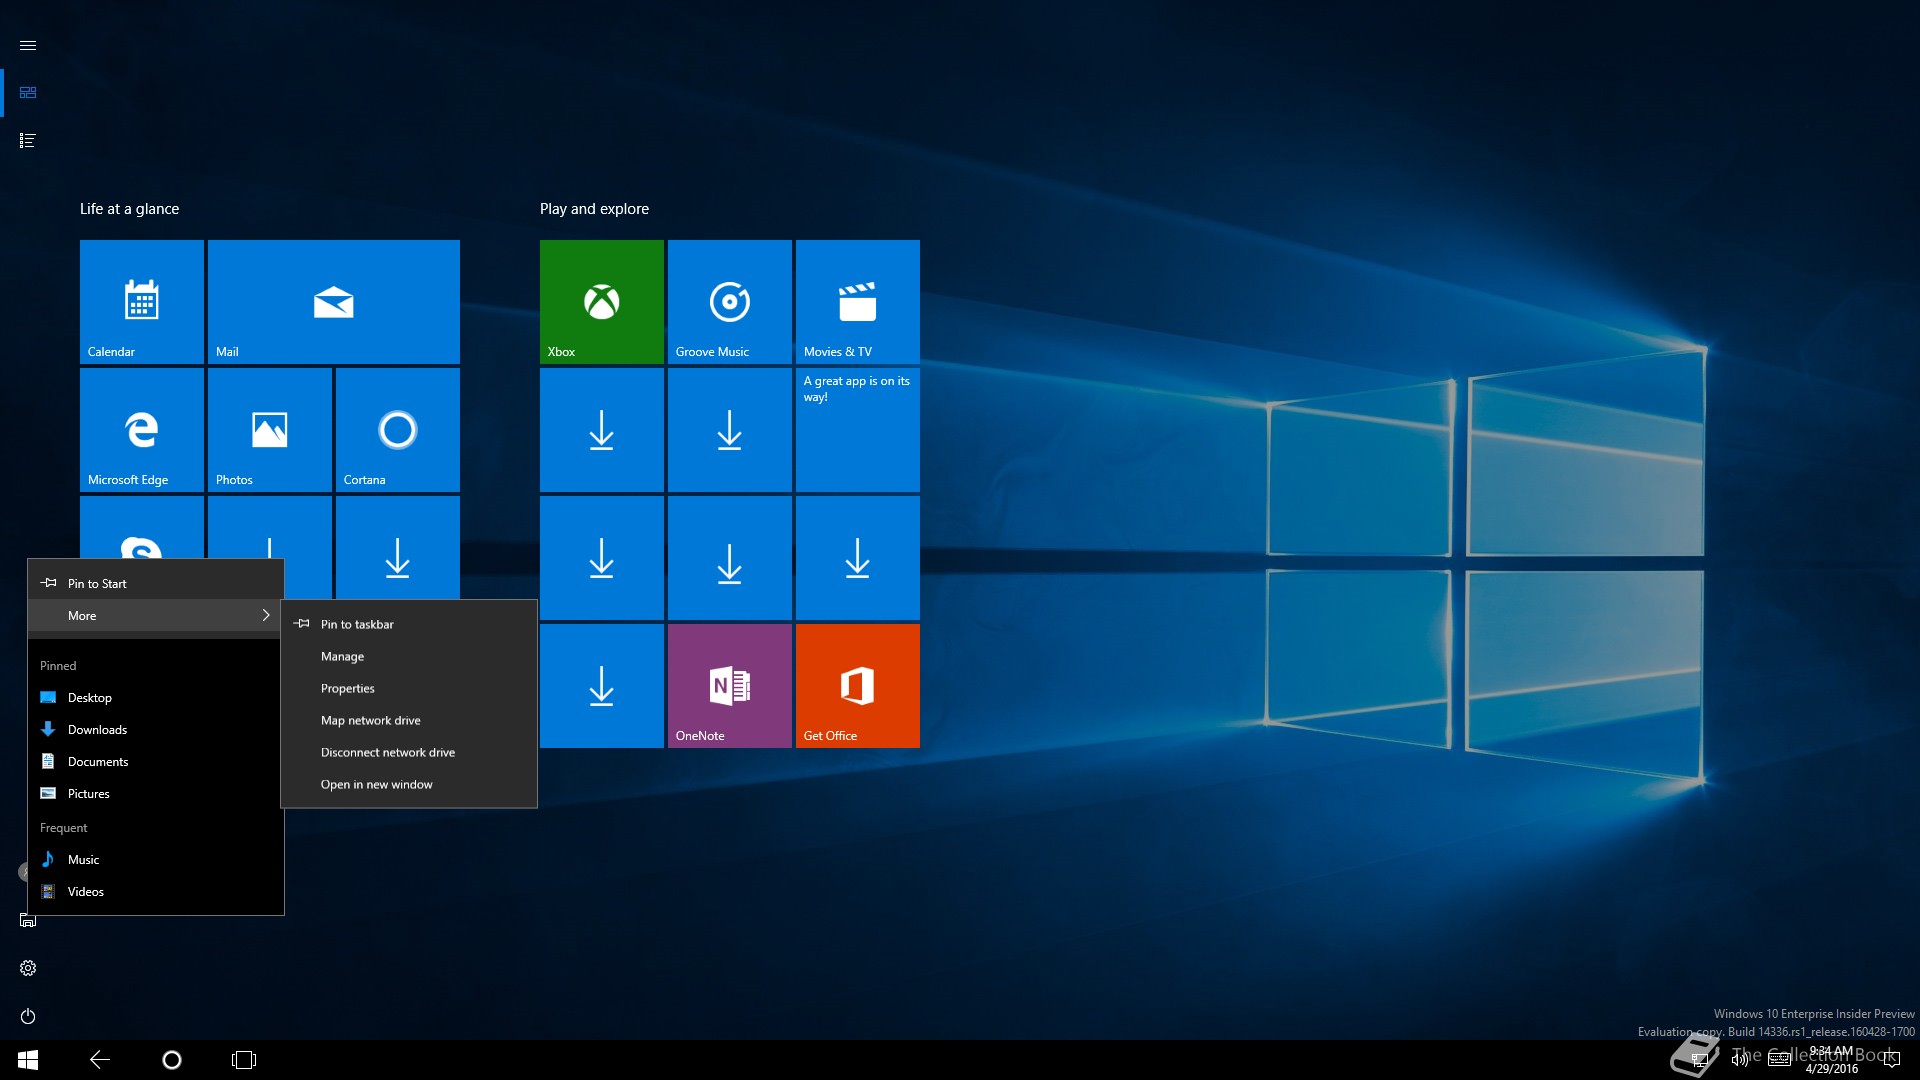Open frequent Videos folder

point(156,892)
